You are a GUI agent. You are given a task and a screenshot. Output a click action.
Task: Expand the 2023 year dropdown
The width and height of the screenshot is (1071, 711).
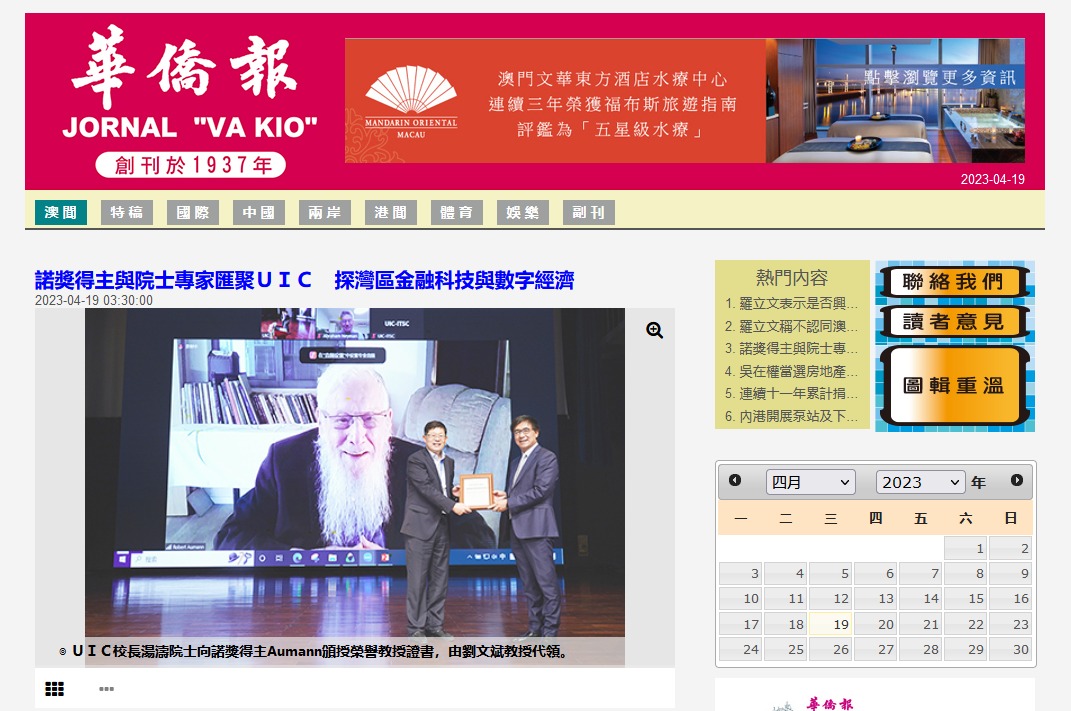coord(920,482)
